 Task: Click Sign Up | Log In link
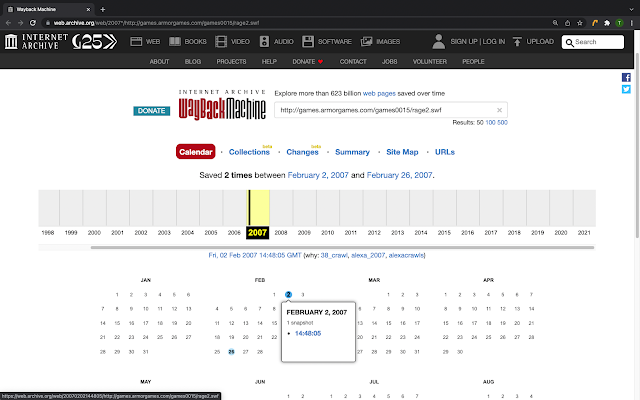[x=478, y=41]
